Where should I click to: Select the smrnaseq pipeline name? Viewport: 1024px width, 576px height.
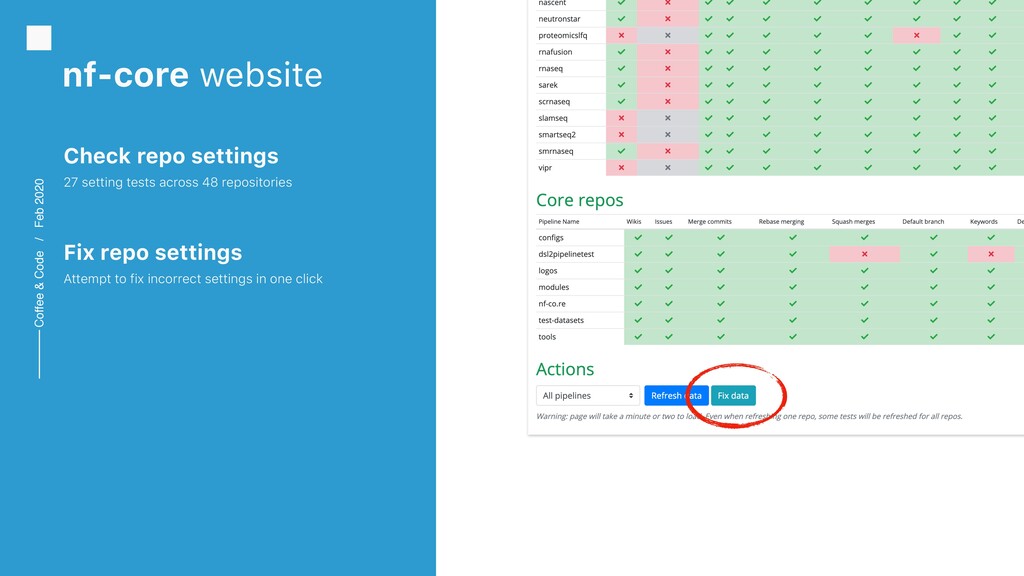(x=556, y=151)
